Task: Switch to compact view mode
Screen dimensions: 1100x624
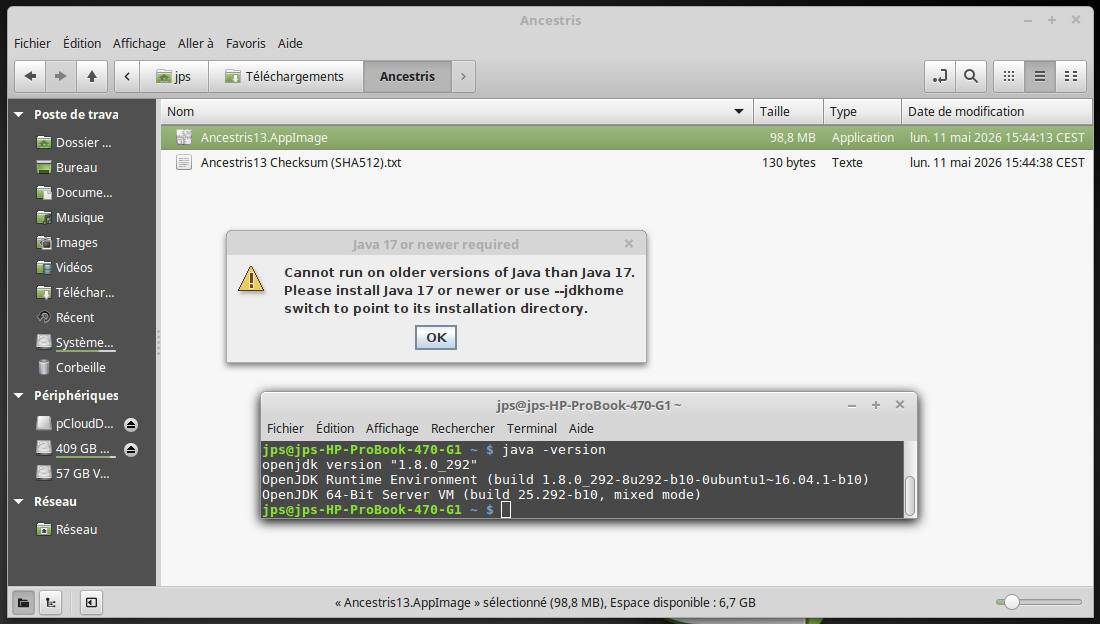Action: coord(1071,76)
